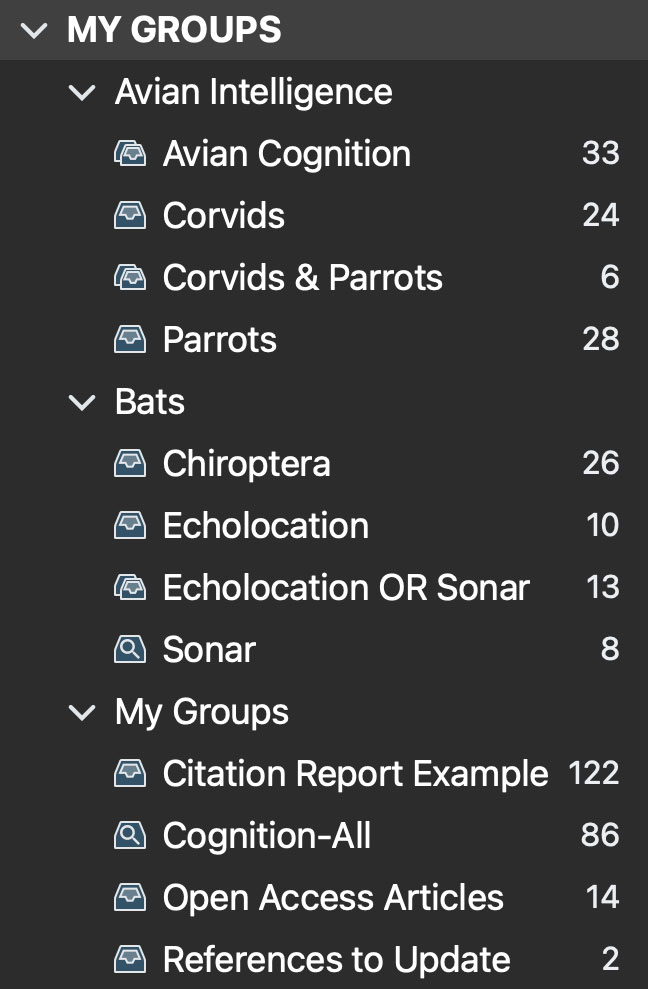
Task: Collapse the Avian Intelligence group set
Action: 81,93
